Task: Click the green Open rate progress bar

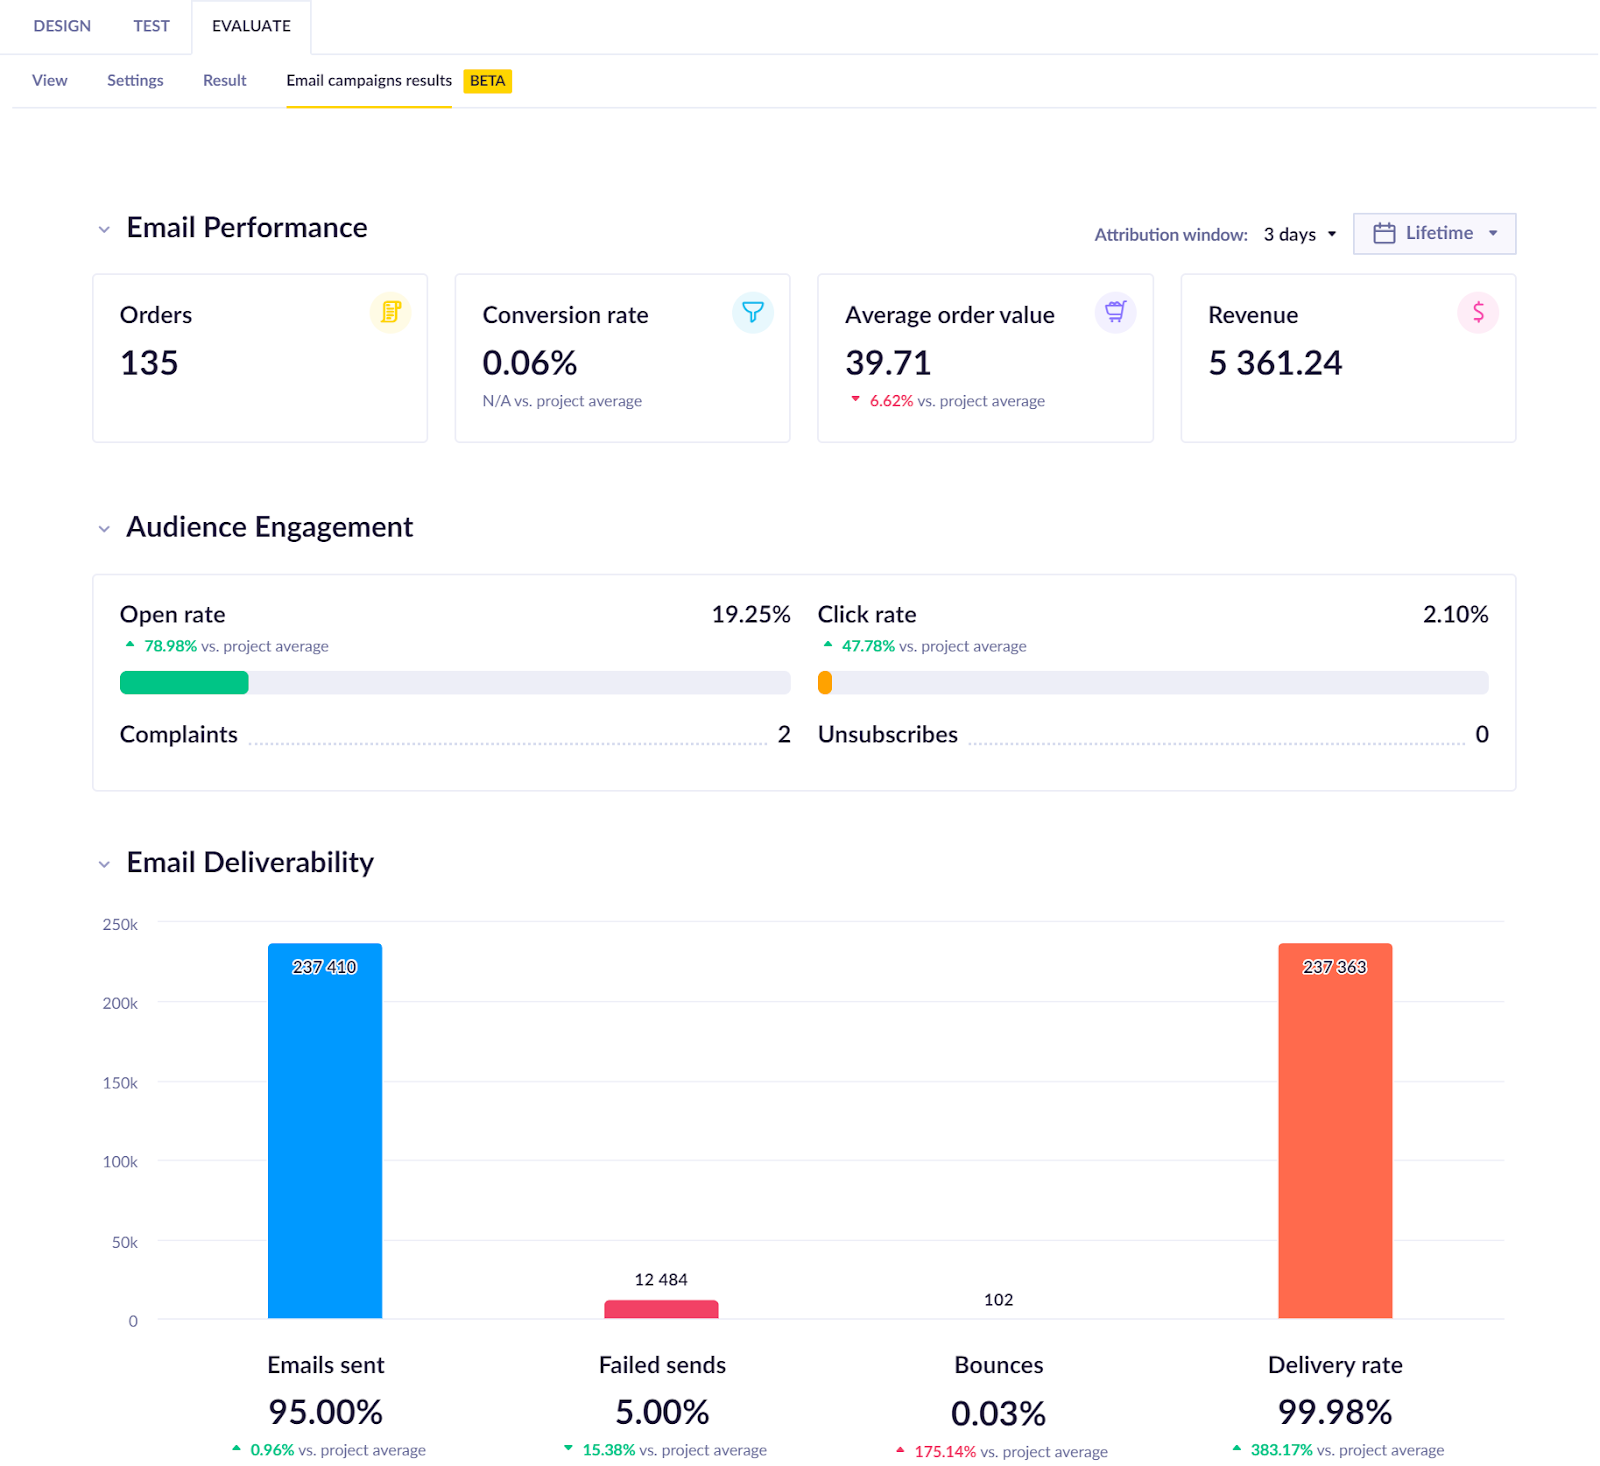Action: 184,683
